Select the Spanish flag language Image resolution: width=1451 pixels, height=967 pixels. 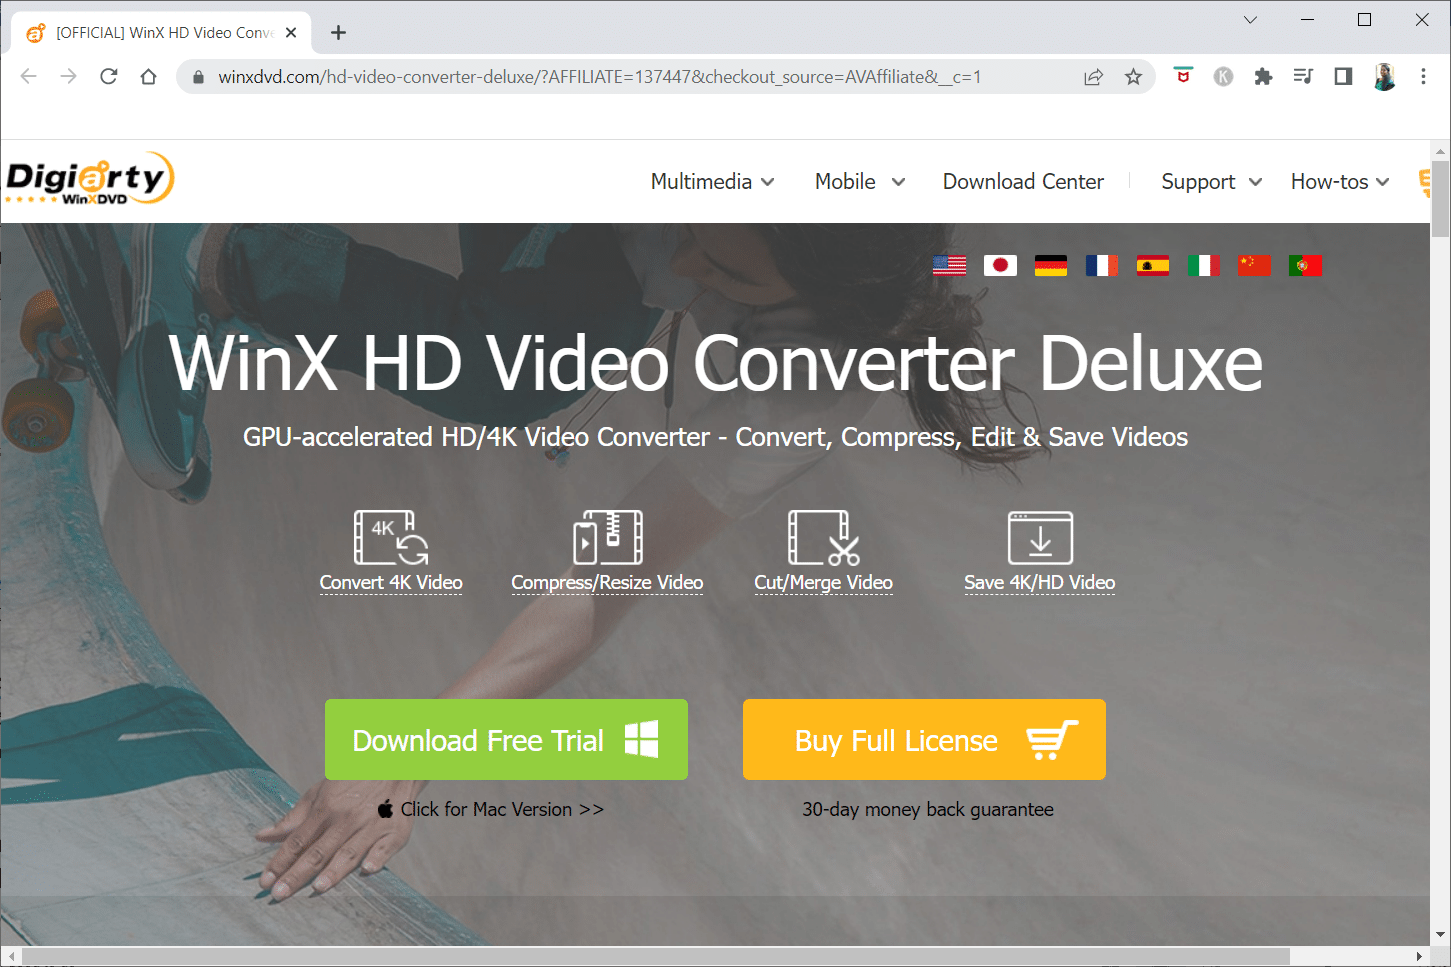(1153, 265)
